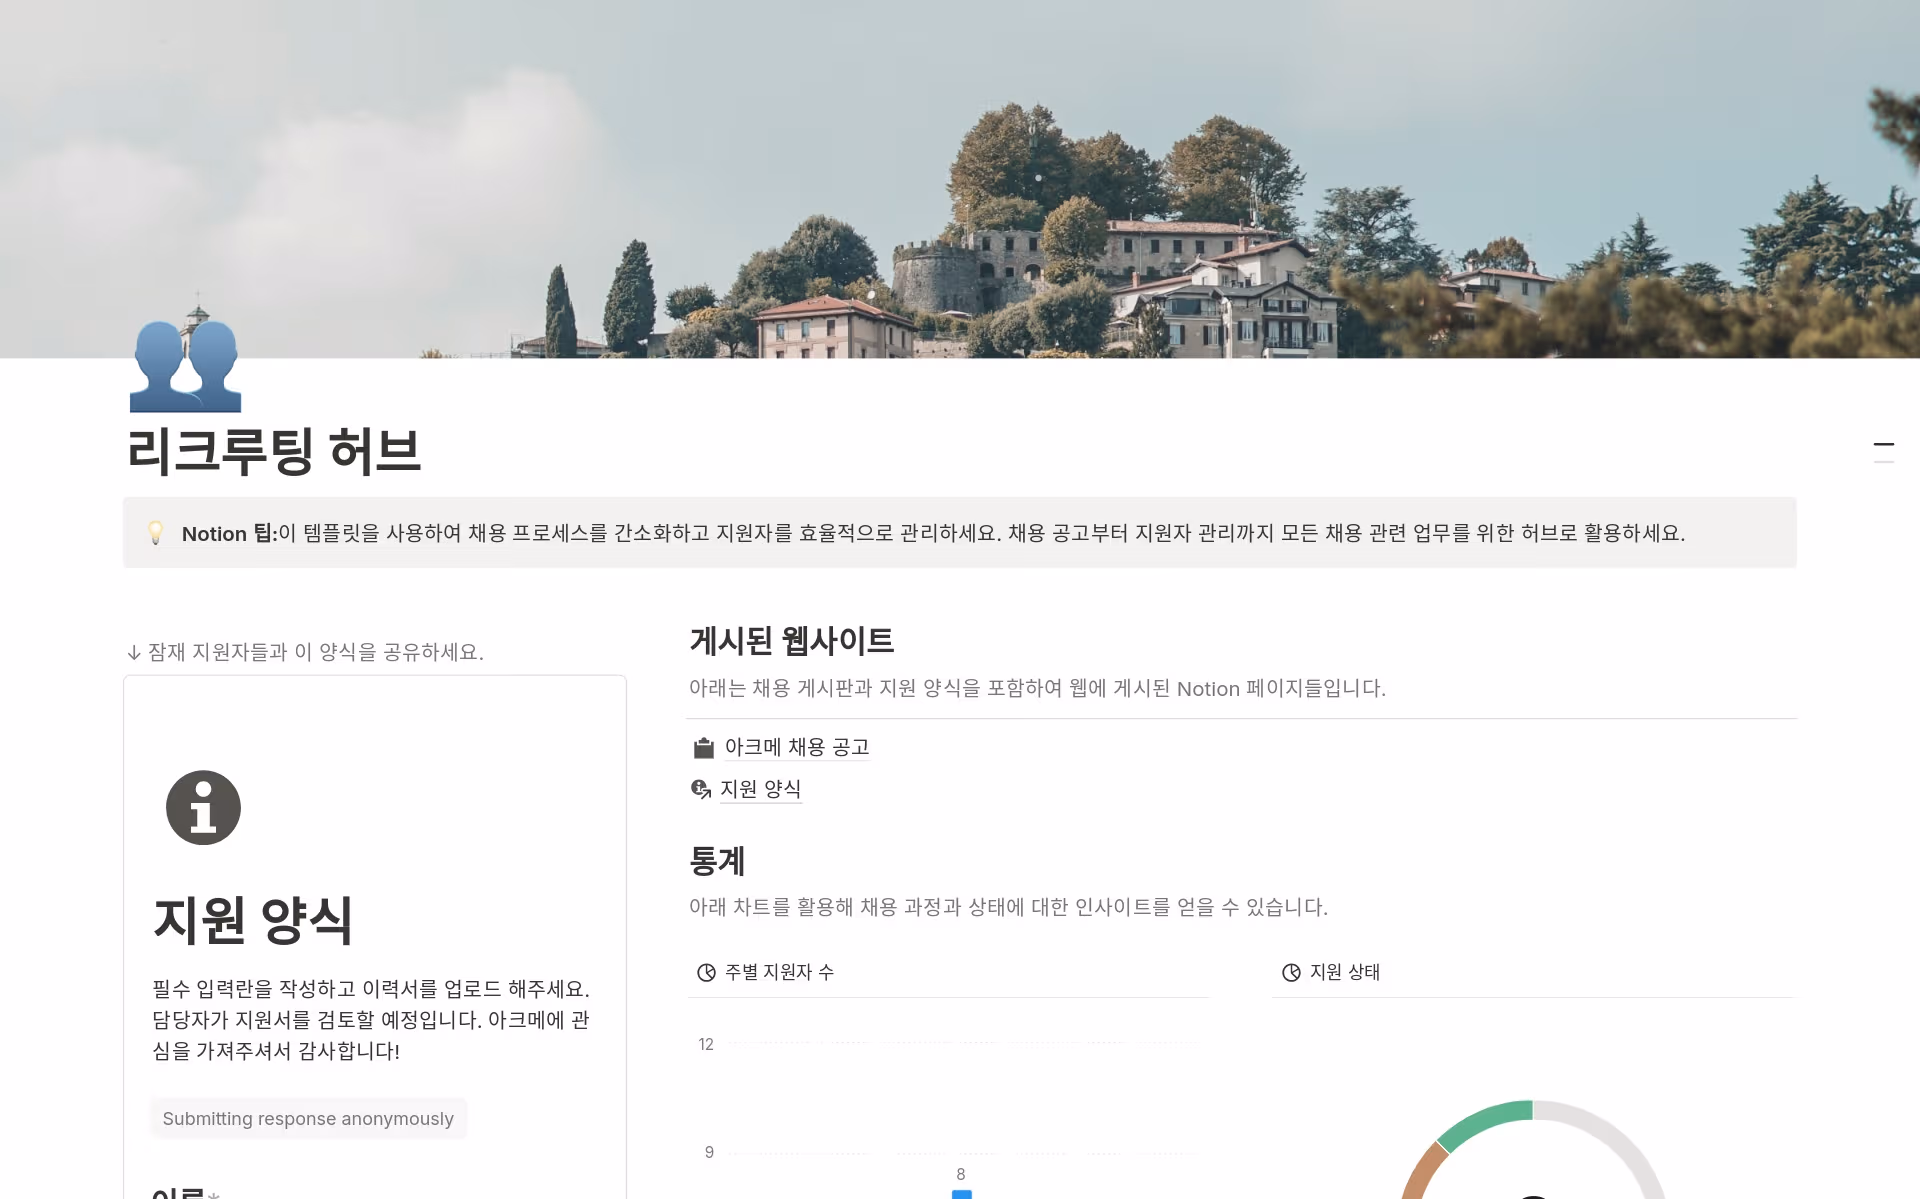Viewport: 1920px width, 1199px height.
Task: Click the chart icon next to 지원 상태
Action: pos(1291,973)
